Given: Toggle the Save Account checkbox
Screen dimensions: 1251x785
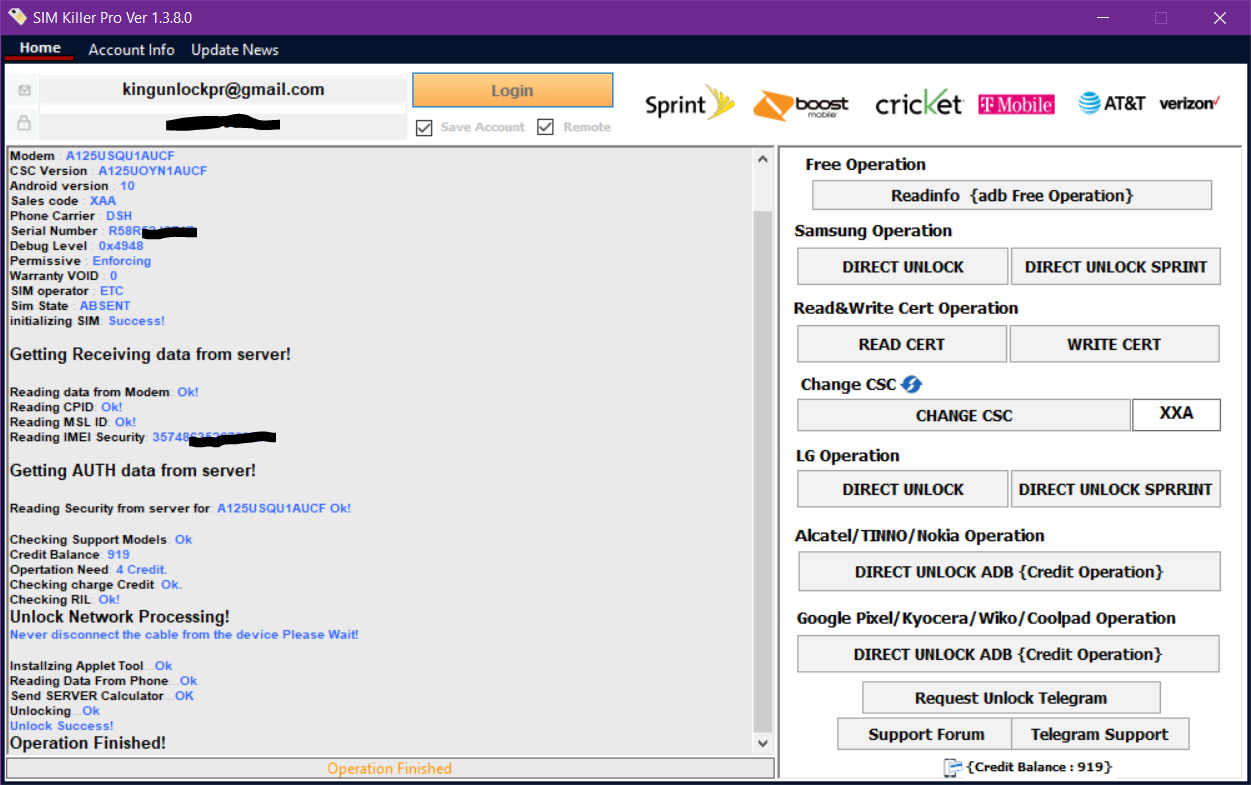Looking at the screenshot, I should pyautogui.click(x=424, y=127).
